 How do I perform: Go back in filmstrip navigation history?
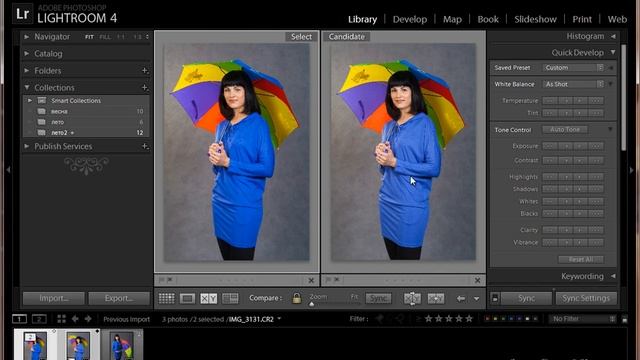(x=75, y=319)
